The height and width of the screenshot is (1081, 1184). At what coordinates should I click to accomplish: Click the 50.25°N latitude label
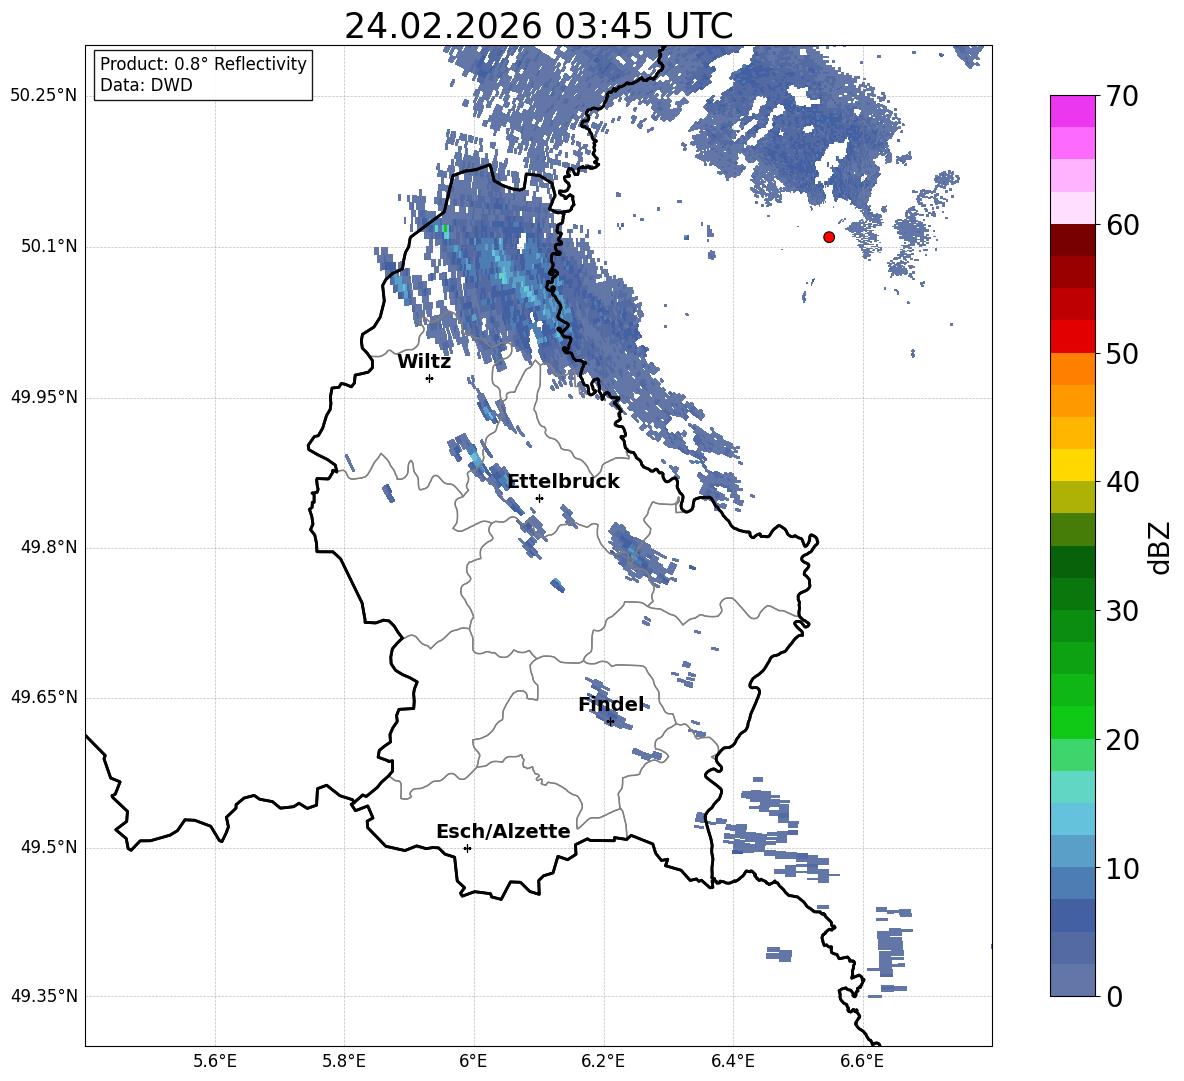pos(43,96)
